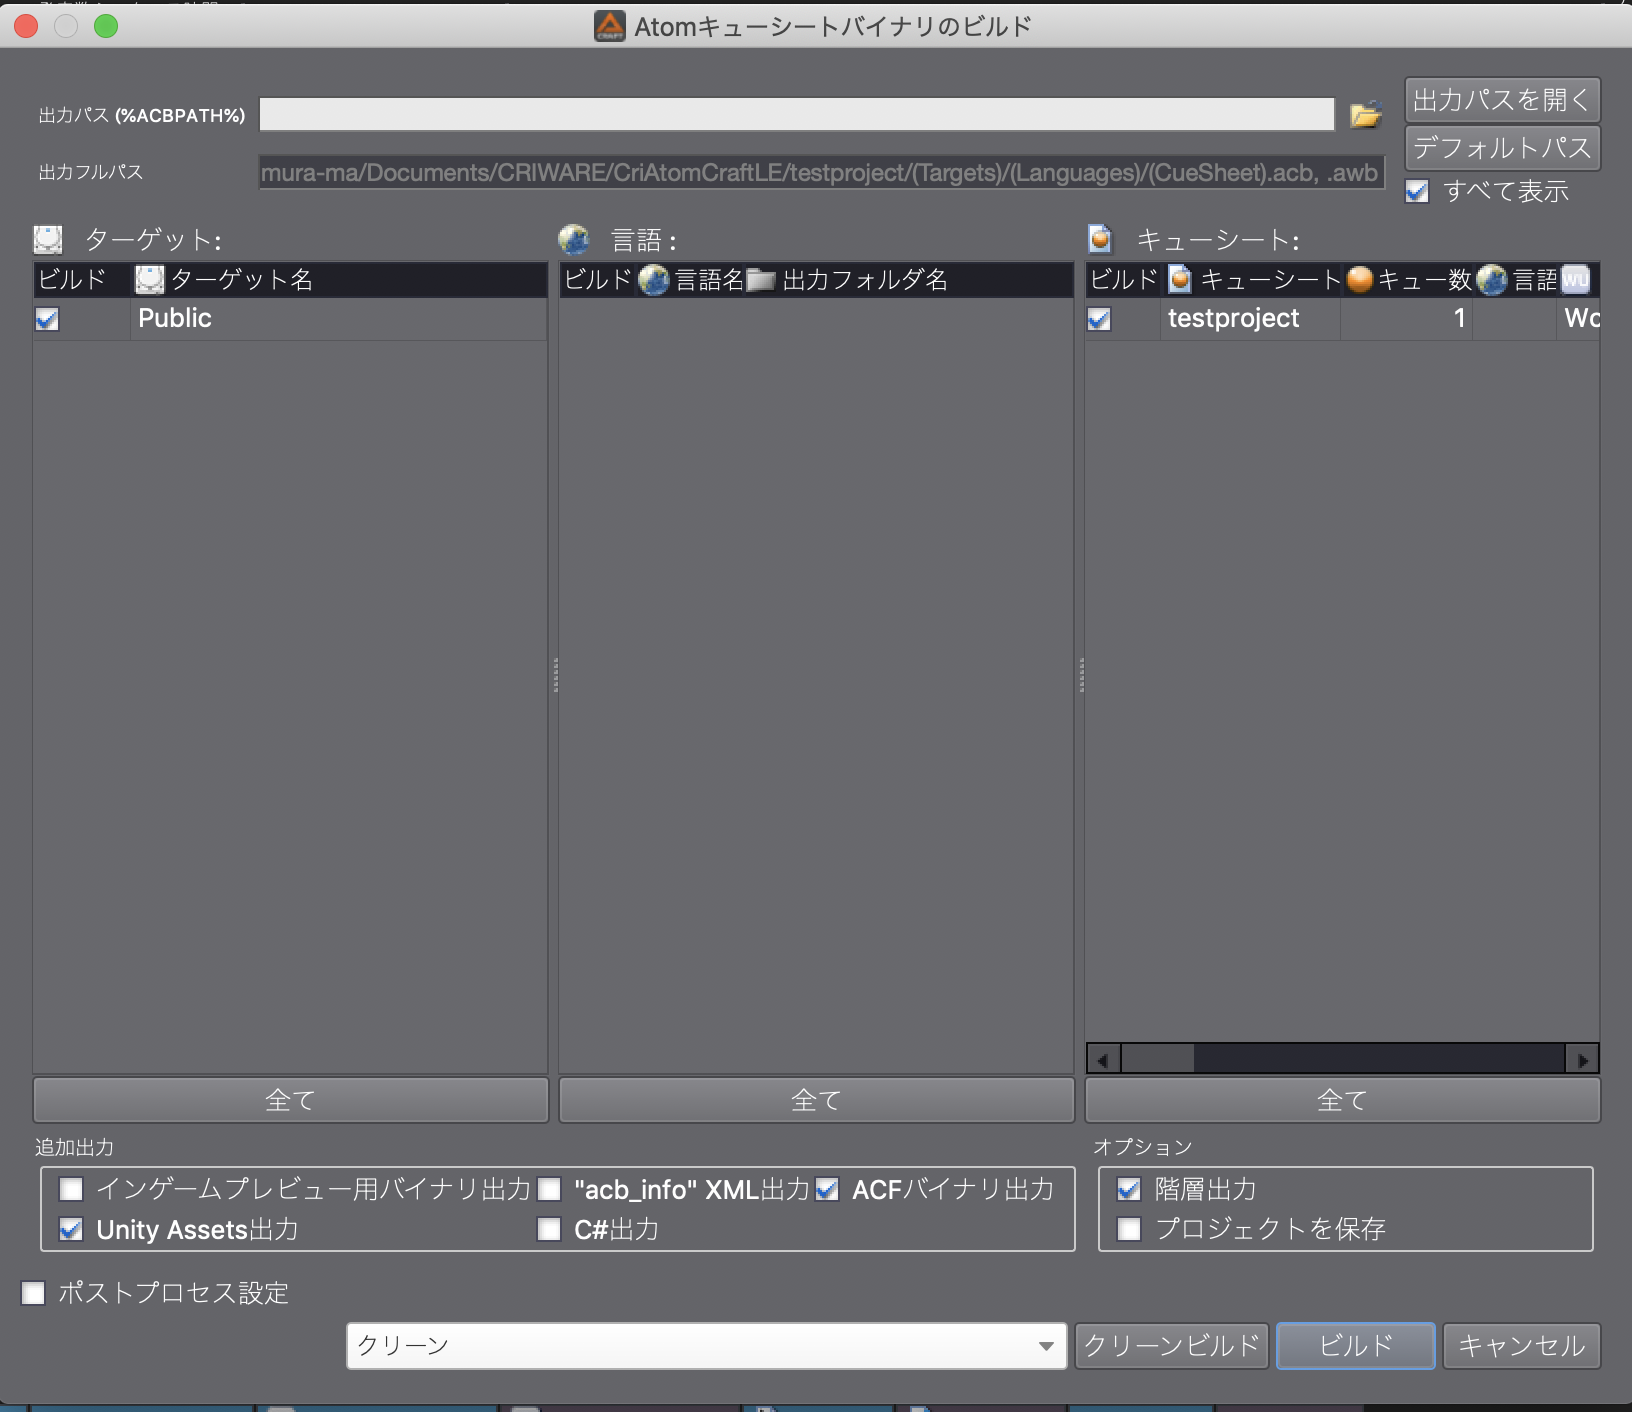Select the Public target row
Viewport: 1632px width, 1412px height.
coord(290,319)
